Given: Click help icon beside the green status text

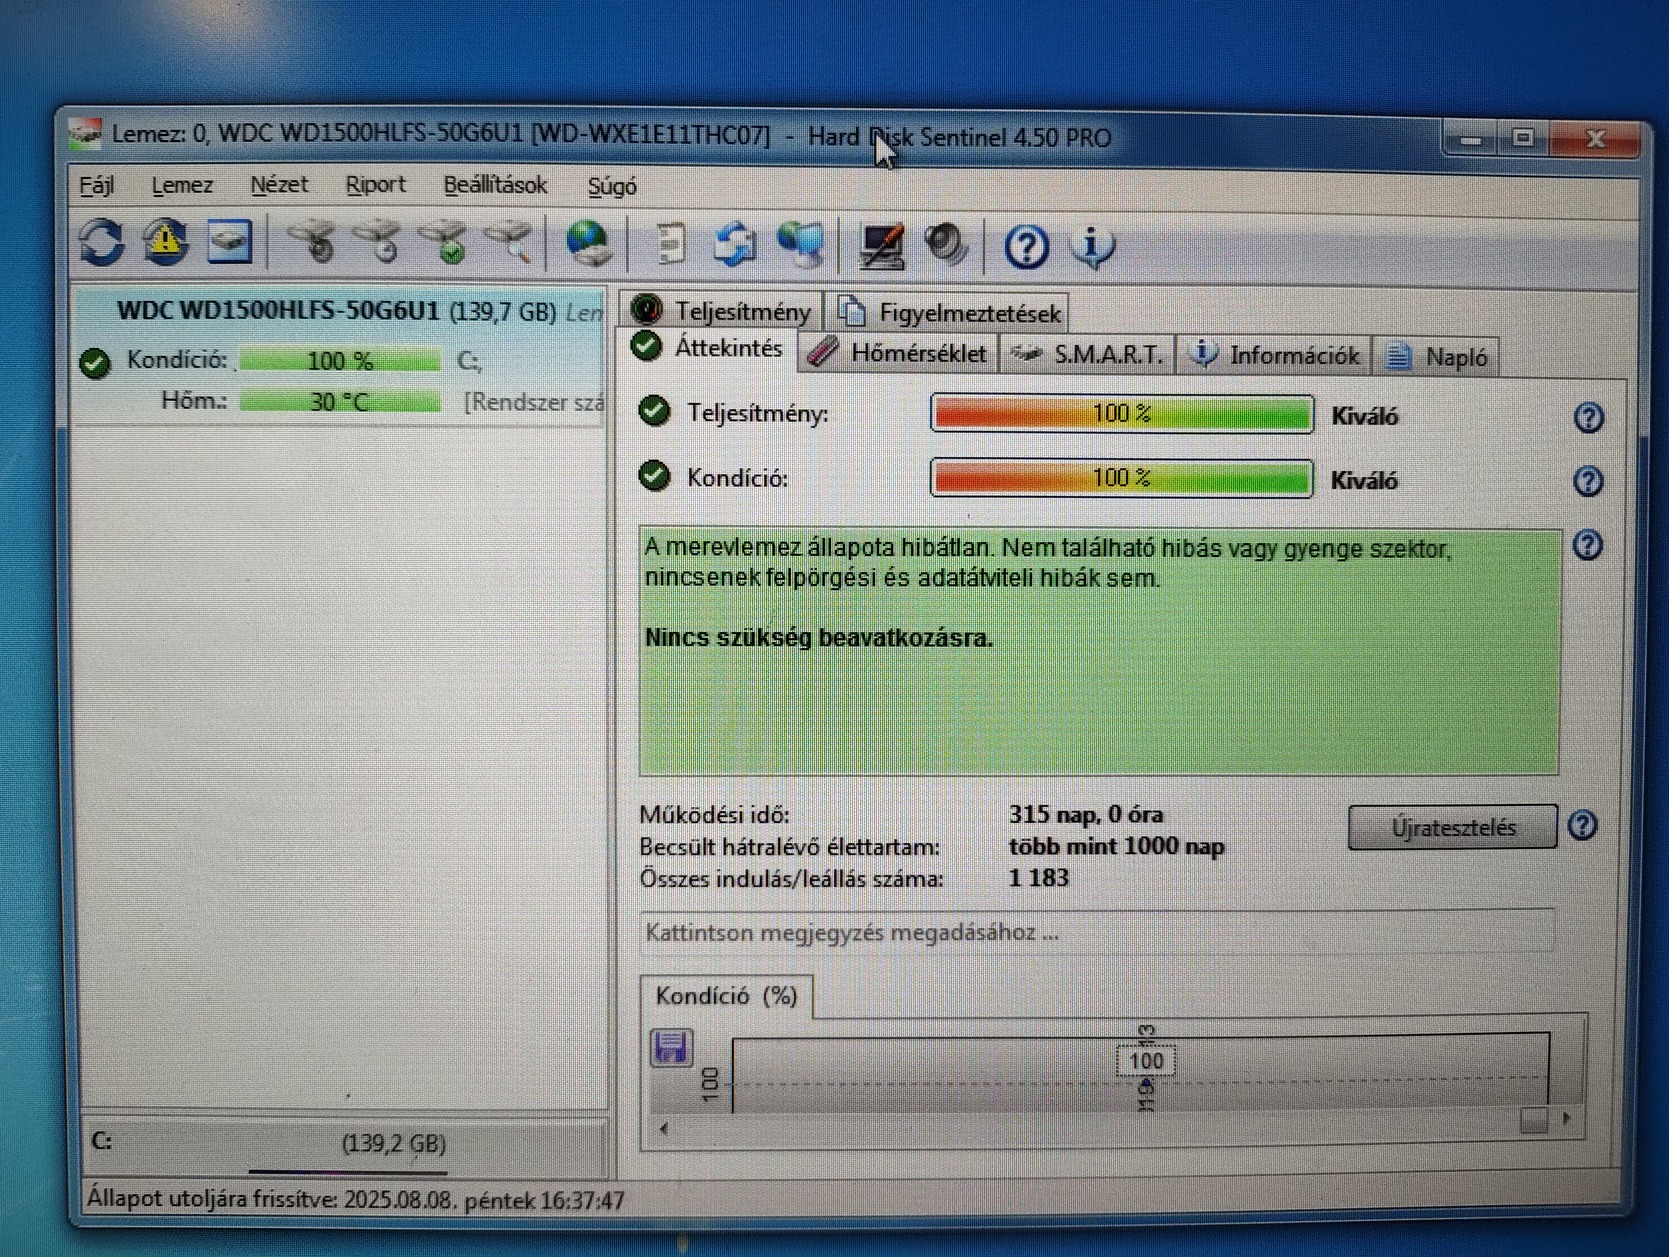Looking at the screenshot, I should (1588, 545).
